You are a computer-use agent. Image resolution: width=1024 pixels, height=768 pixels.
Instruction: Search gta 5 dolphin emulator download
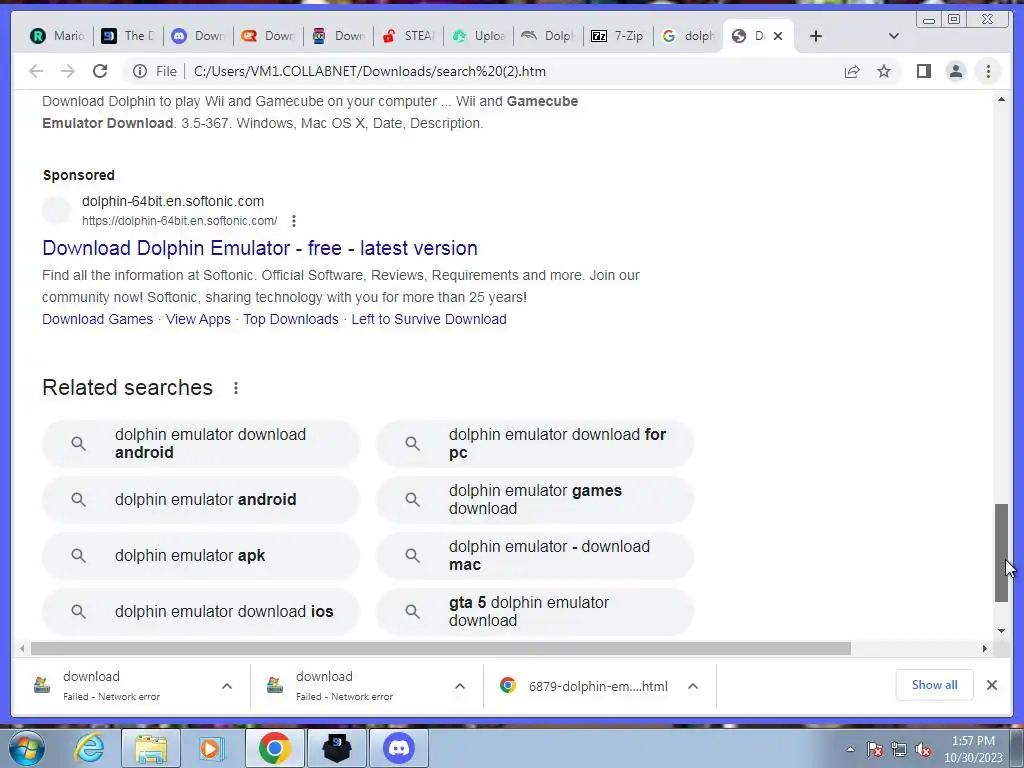[x=535, y=612]
